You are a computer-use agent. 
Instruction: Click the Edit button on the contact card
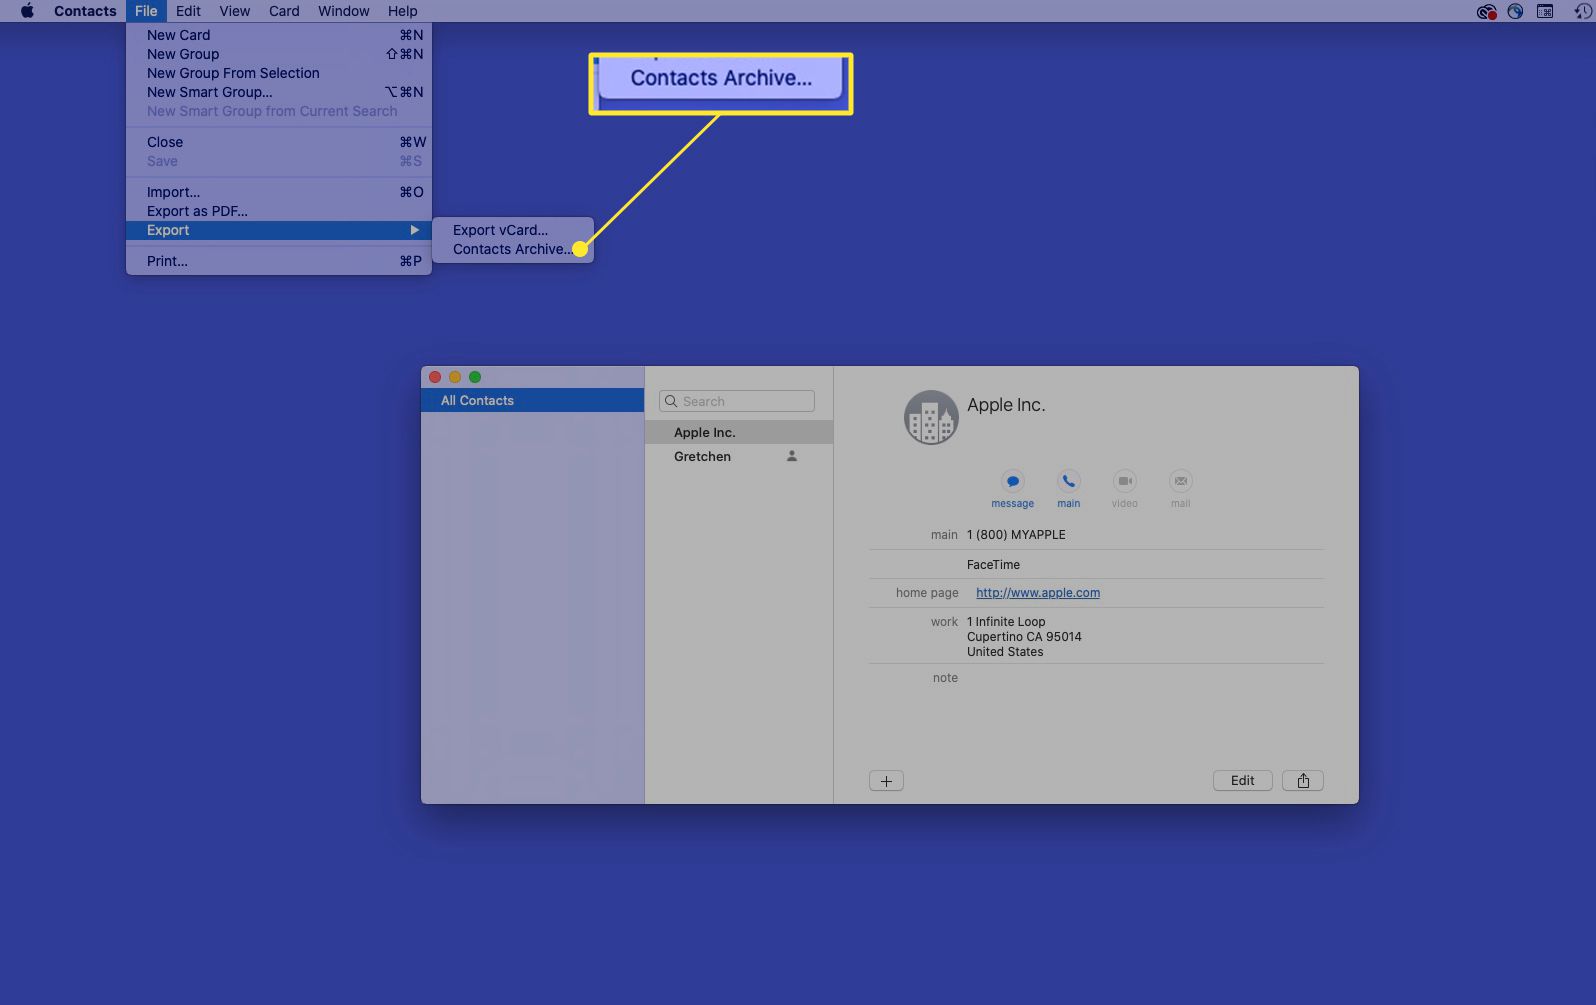[x=1242, y=781]
